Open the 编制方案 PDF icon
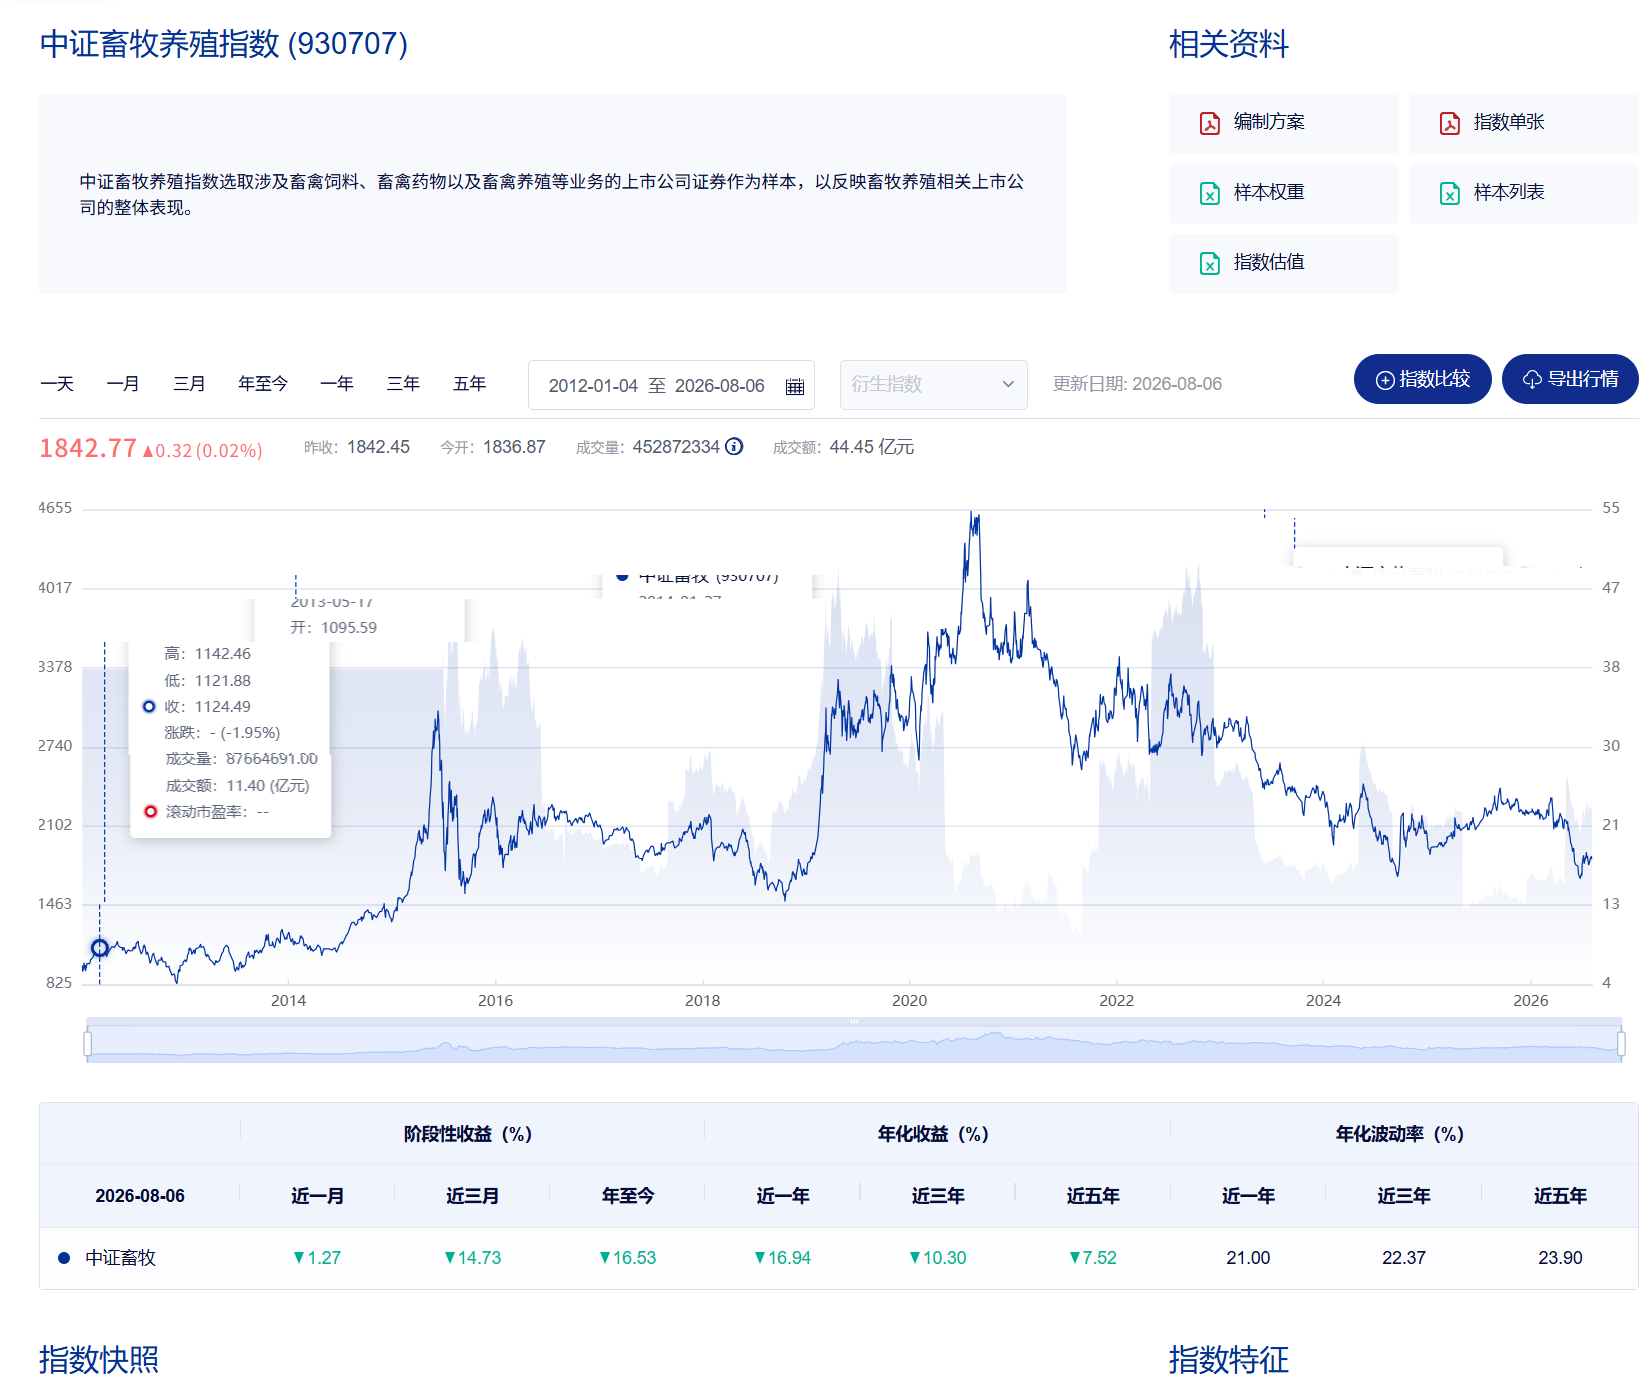1650x1383 pixels. coord(1209,123)
